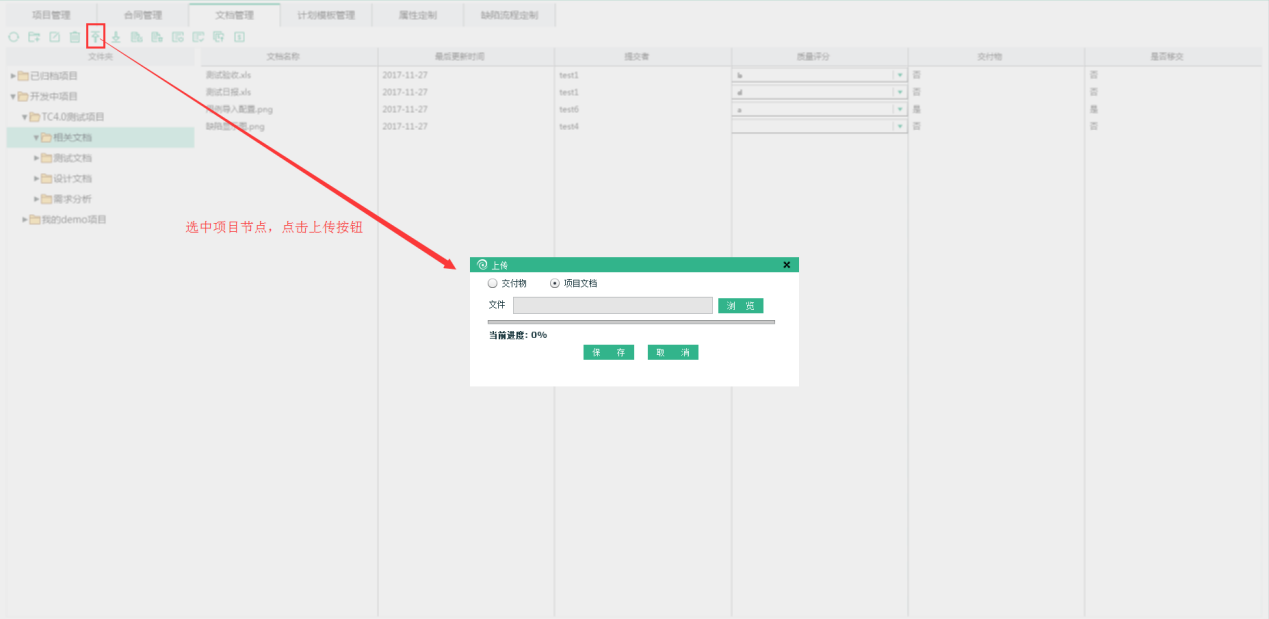Select the 交付物 radio button
Image resolution: width=1269 pixels, height=619 pixels.
(492, 283)
